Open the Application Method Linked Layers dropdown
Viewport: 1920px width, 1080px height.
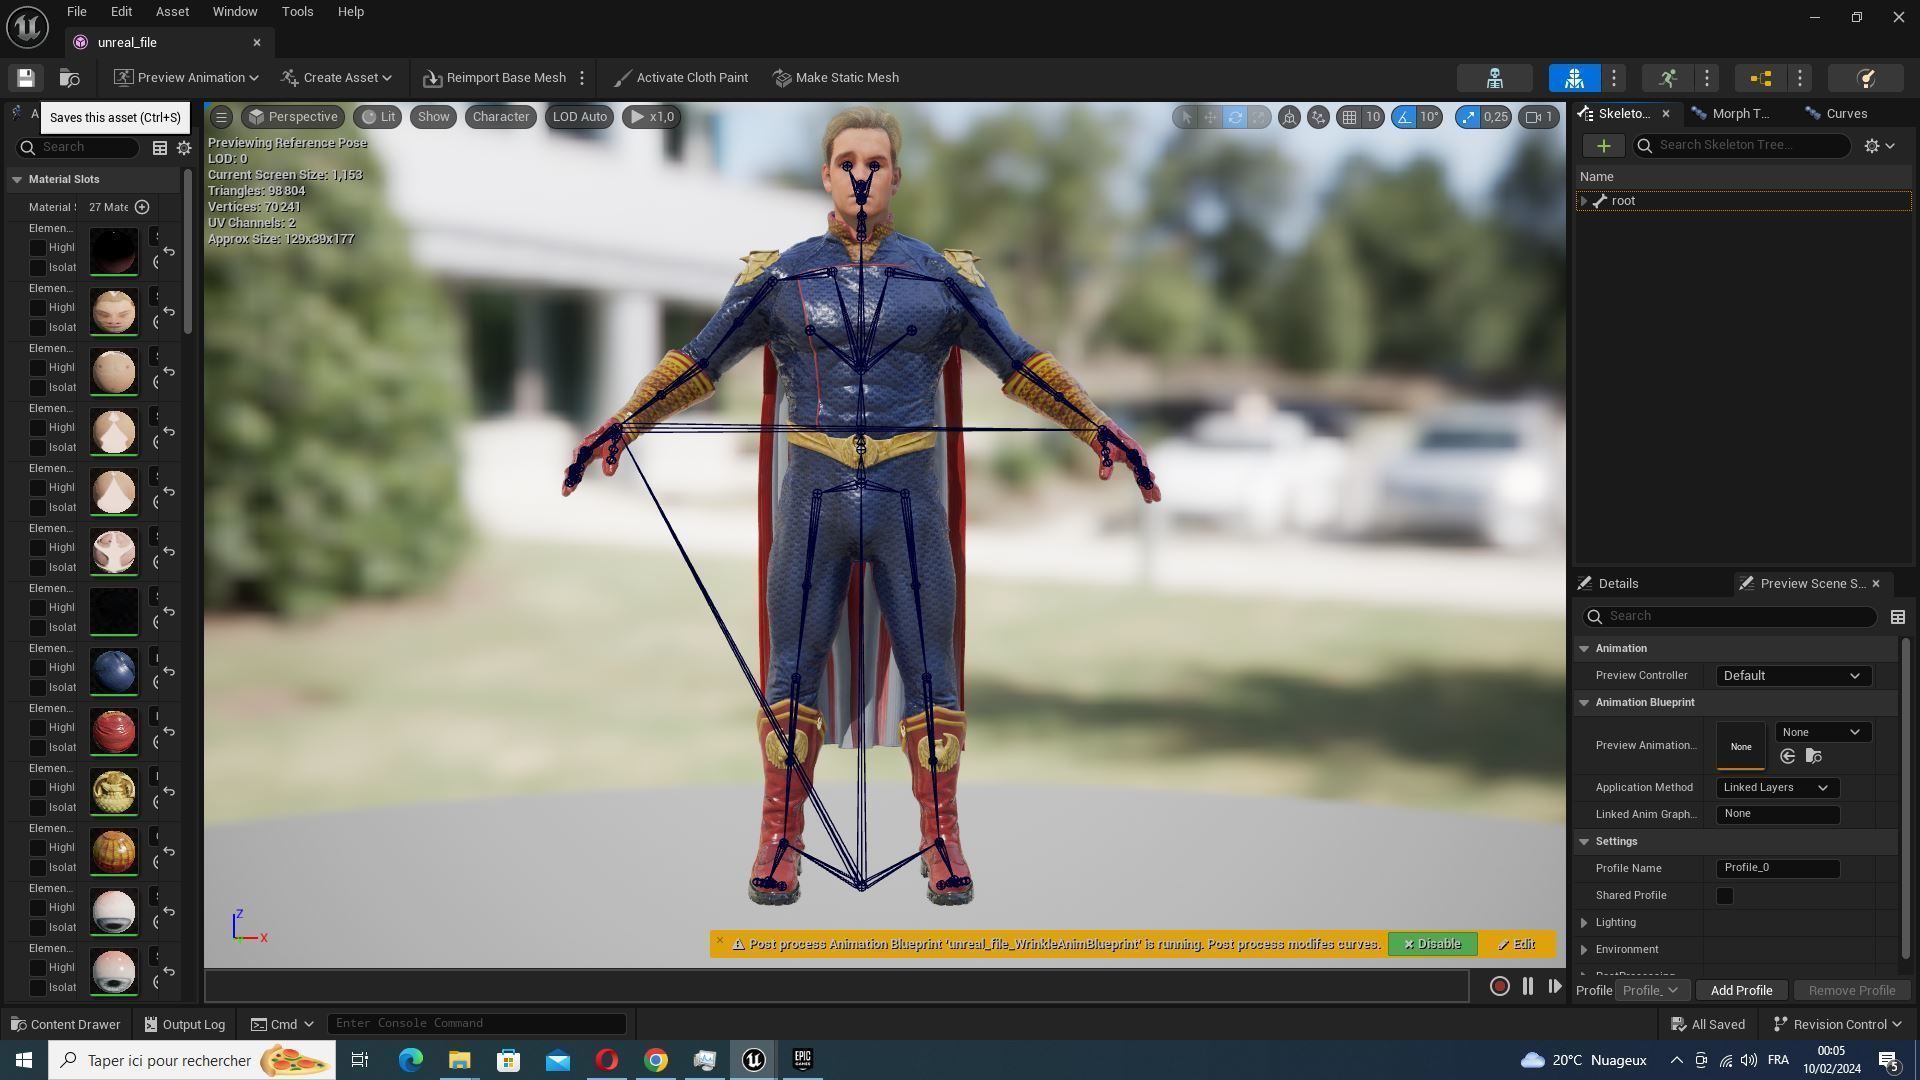1777,788
